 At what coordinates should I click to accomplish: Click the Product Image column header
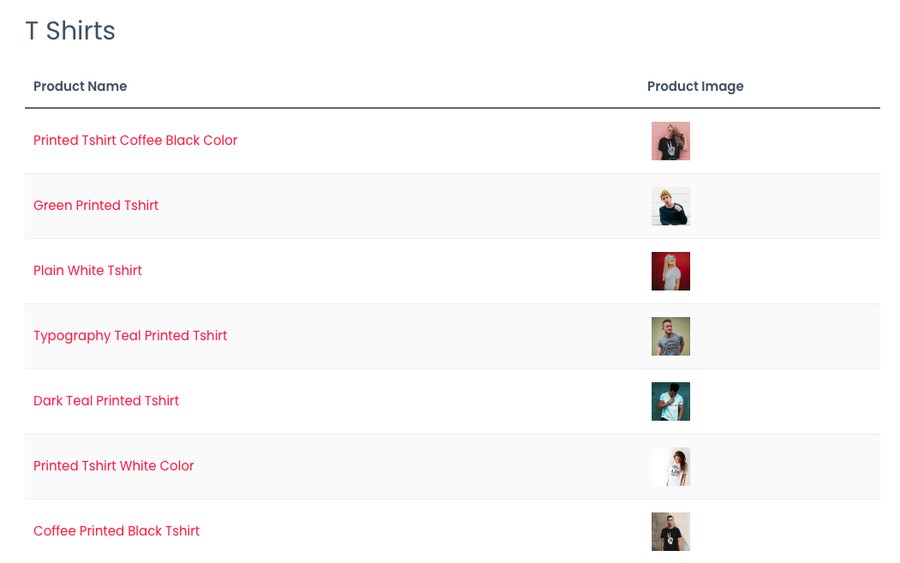(x=695, y=86)
